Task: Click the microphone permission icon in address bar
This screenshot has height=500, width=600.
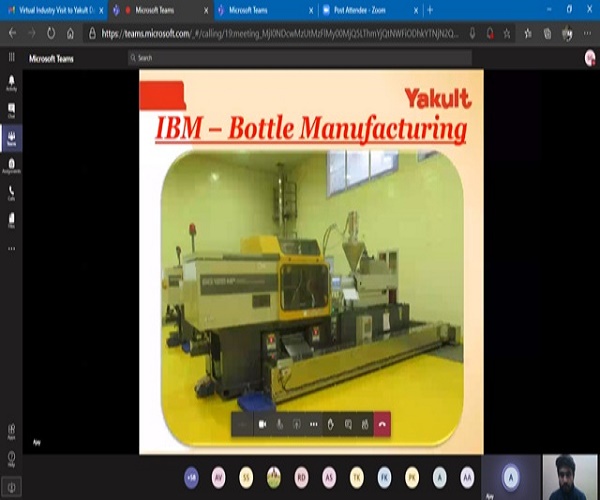Action: (x=472, y=34)
